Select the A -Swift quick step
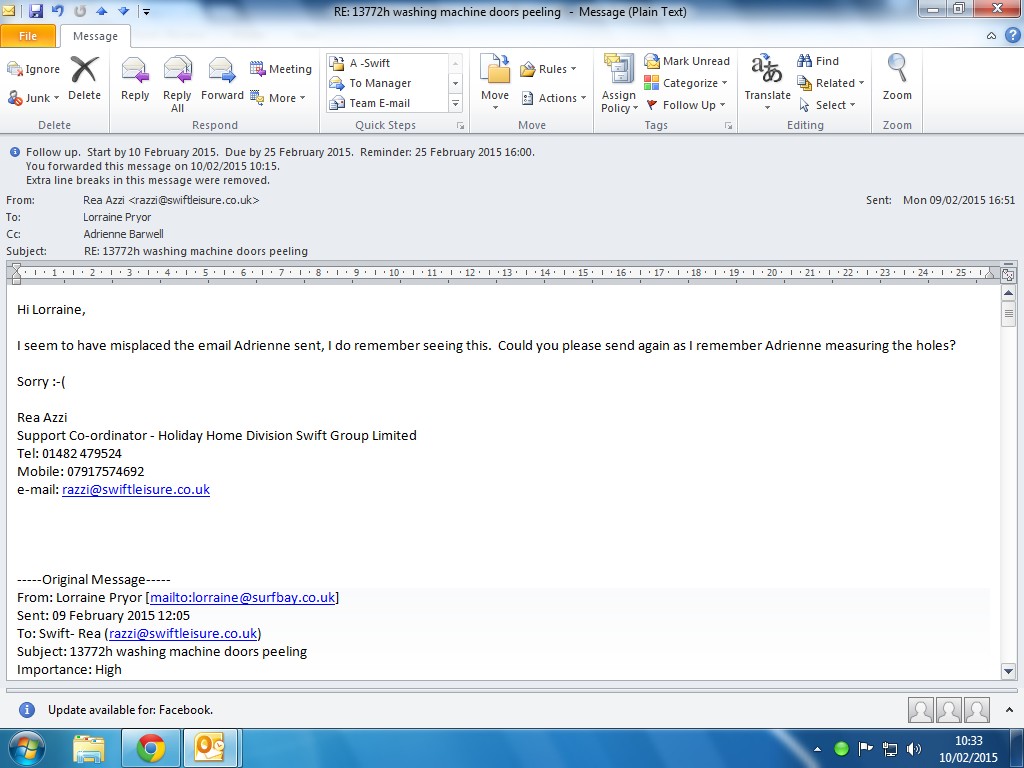Screen dimensions: 1024x768 [388, 63]
